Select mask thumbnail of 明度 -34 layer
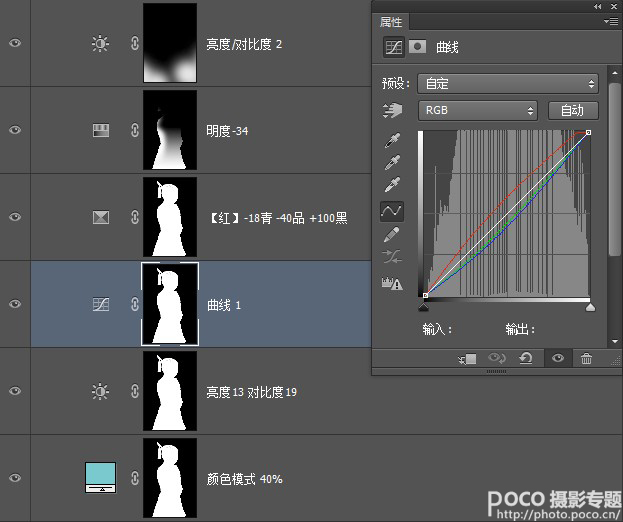Viewport: 623px width, 522px height. coord(170,130)
